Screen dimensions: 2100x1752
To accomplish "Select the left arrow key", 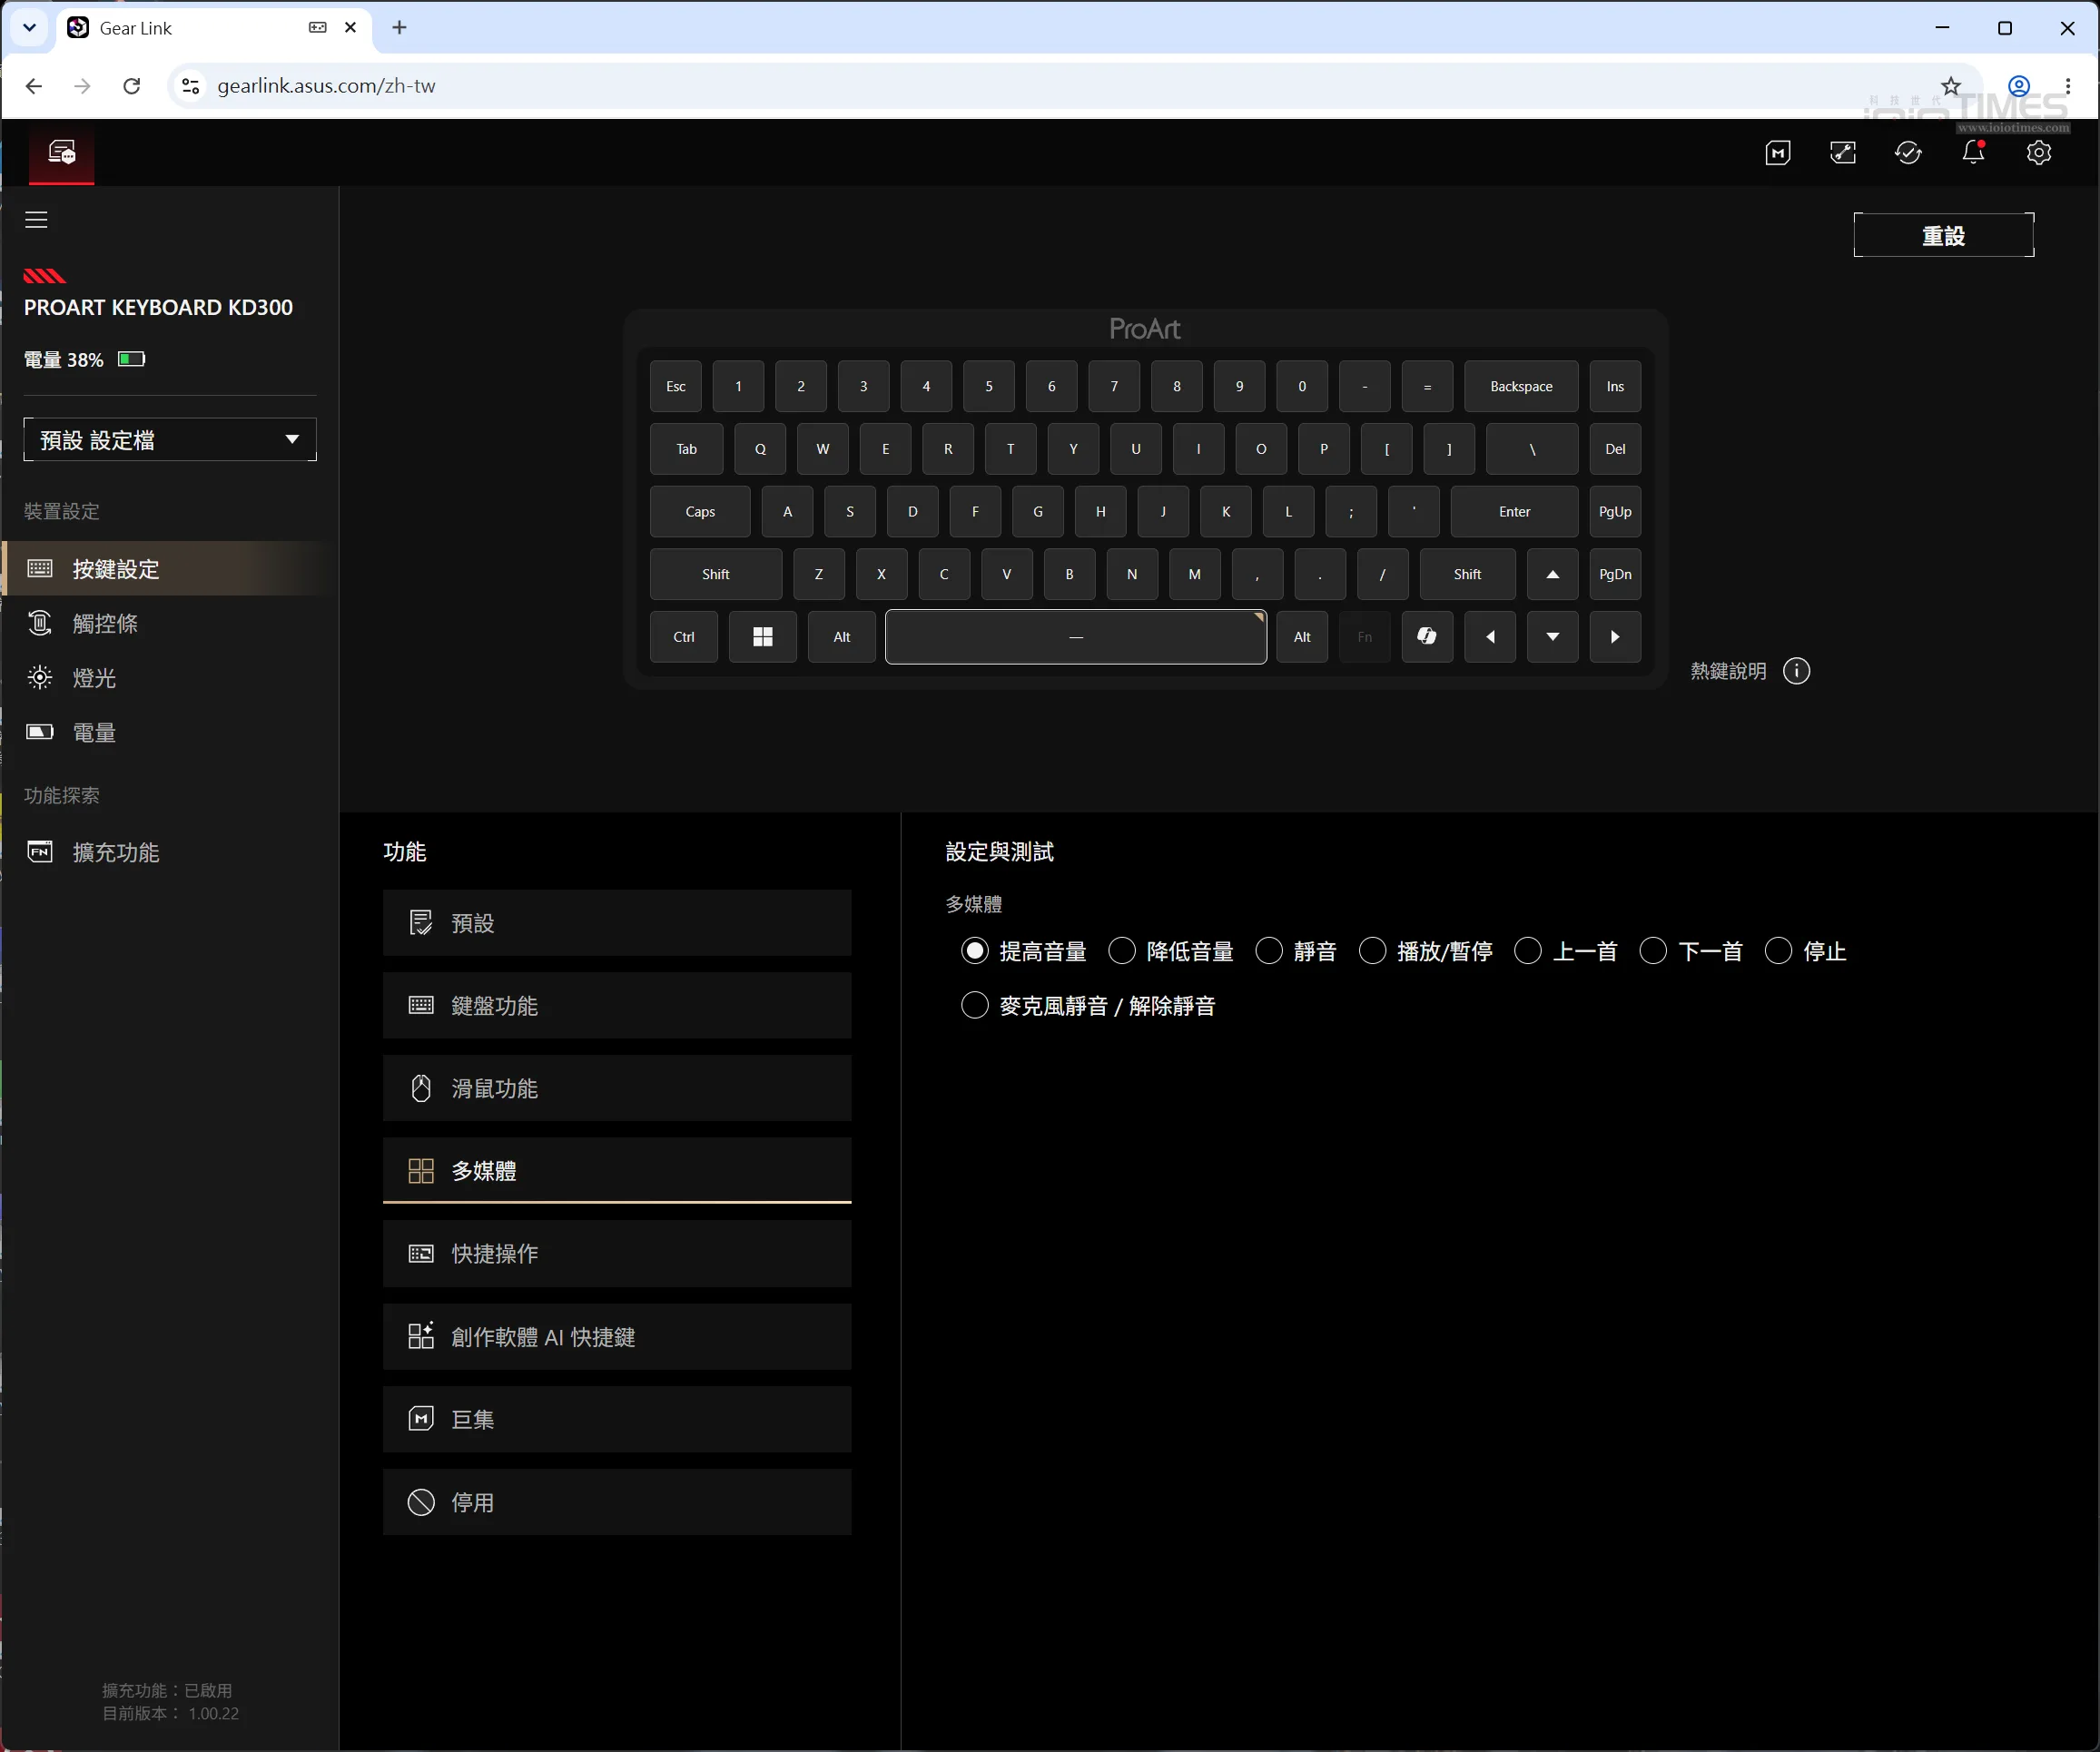I will coord(1490,637).
